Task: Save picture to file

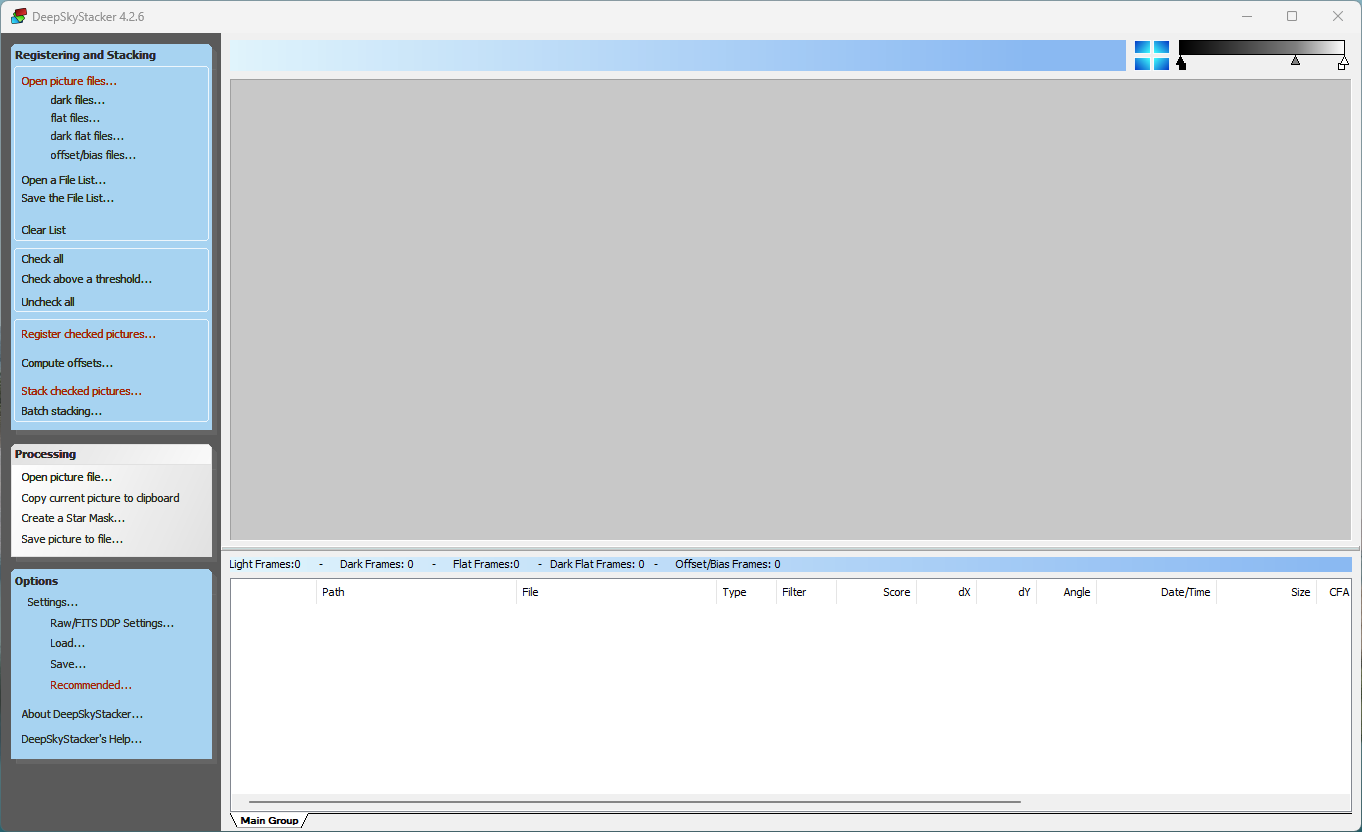Action: (x=72, y=539)
